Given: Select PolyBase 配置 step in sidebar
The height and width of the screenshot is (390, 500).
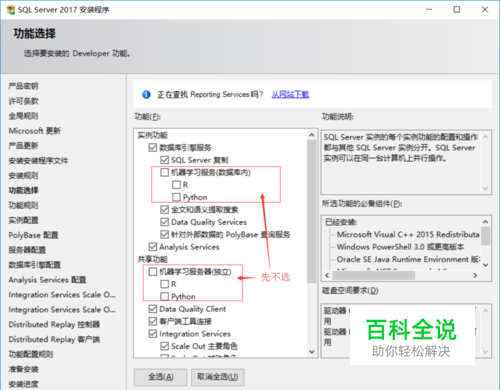Looking at the screenshot, I should click(33, 235).
